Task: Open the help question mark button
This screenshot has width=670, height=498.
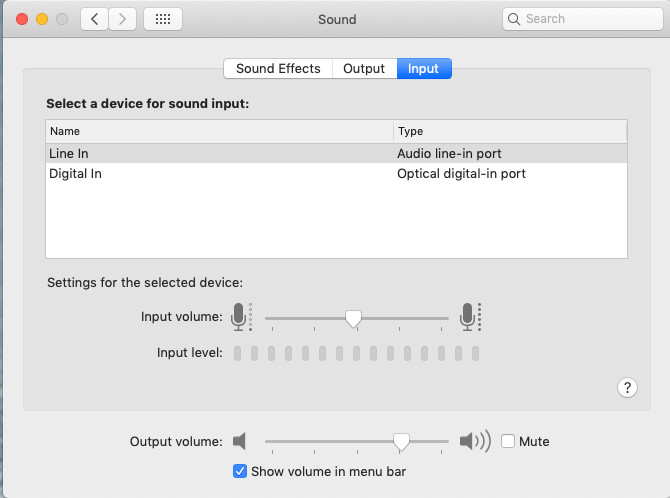Action: [x=628, y=387]
